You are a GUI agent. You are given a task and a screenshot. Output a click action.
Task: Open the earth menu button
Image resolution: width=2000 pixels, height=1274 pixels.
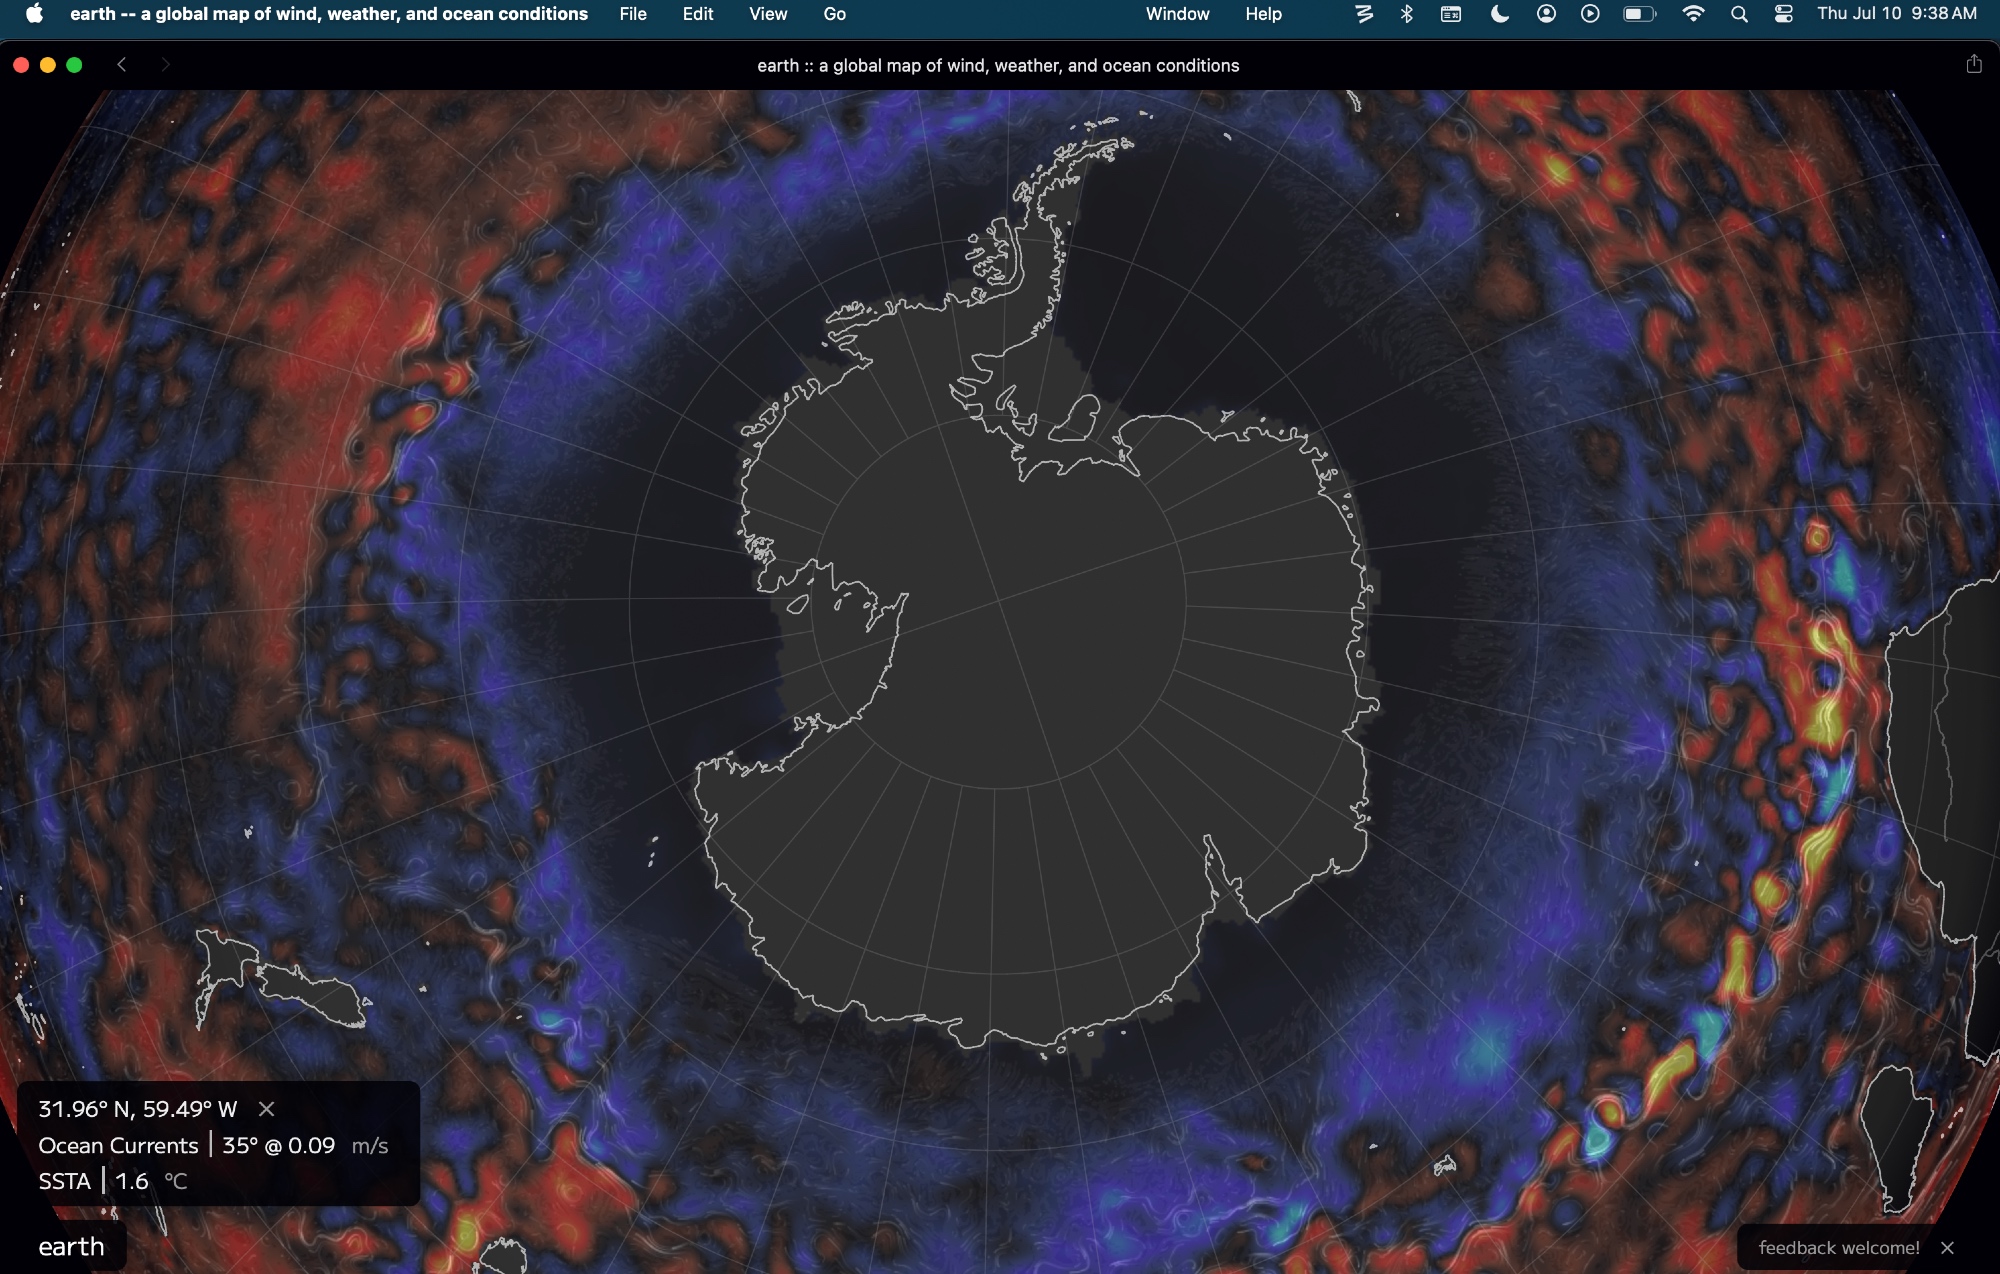point(71,1247)
